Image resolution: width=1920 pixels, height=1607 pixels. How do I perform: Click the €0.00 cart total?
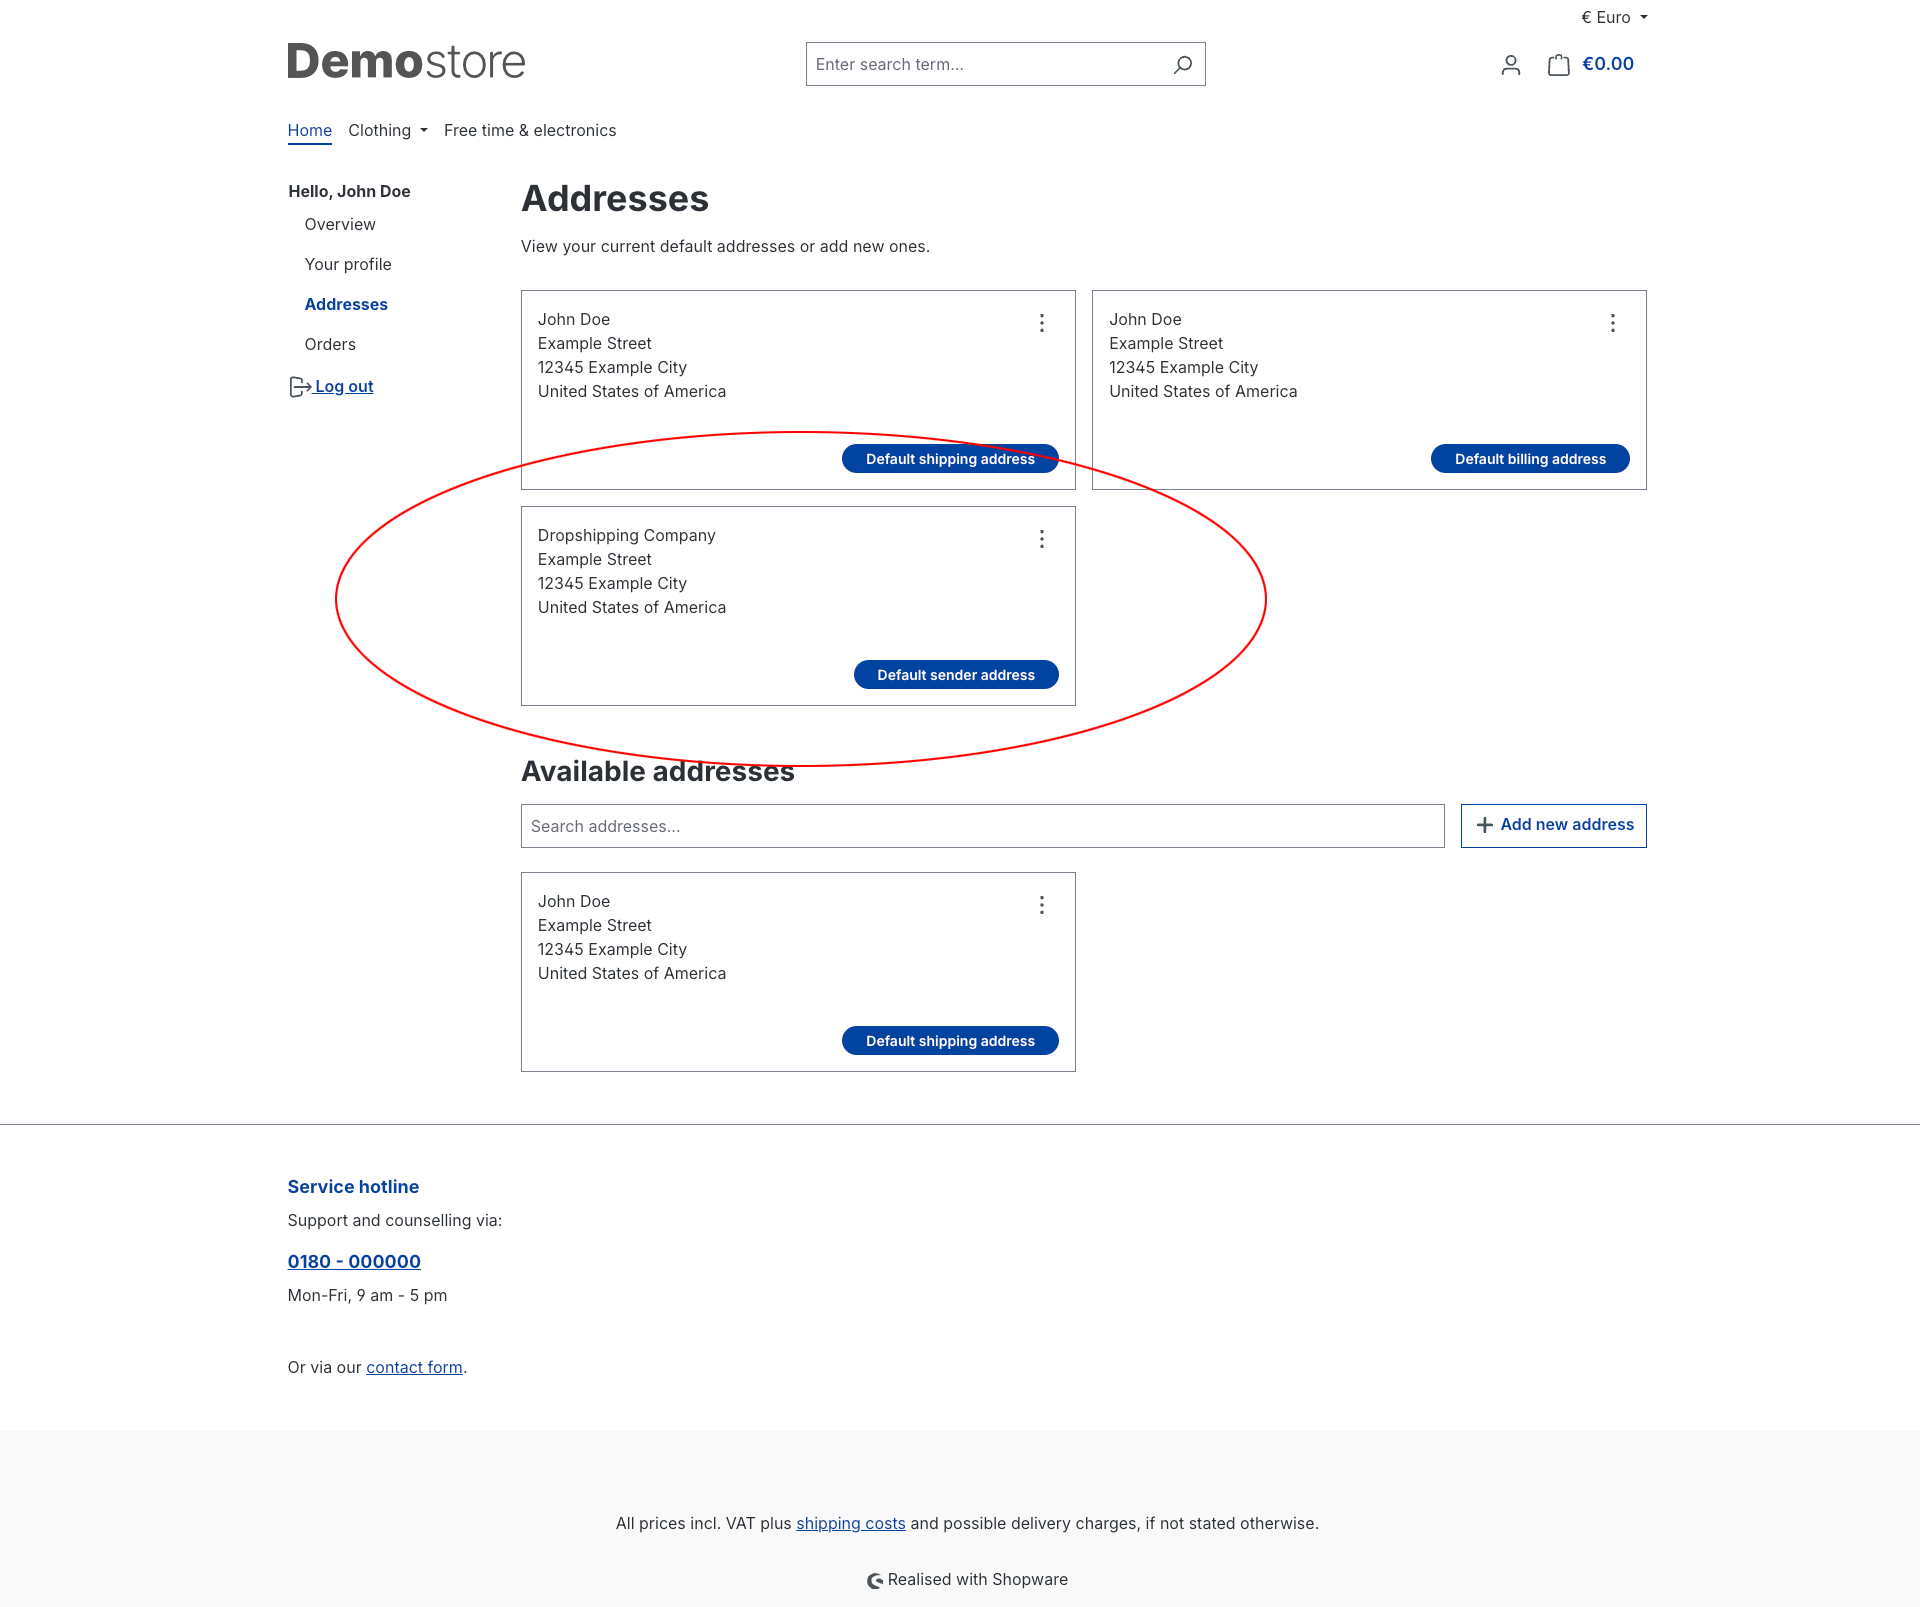tap(1608, 64)
